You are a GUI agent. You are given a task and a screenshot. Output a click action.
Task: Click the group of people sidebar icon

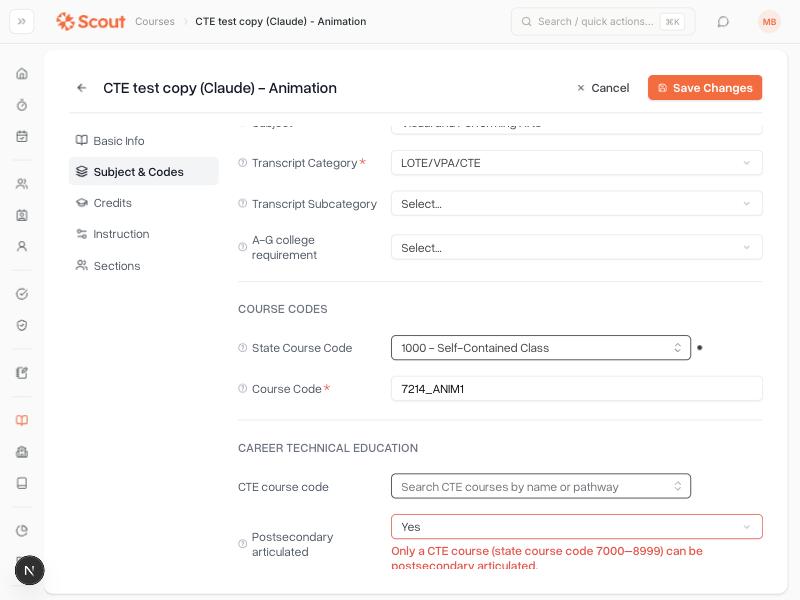pyautogui.click(x=22, y=184)
